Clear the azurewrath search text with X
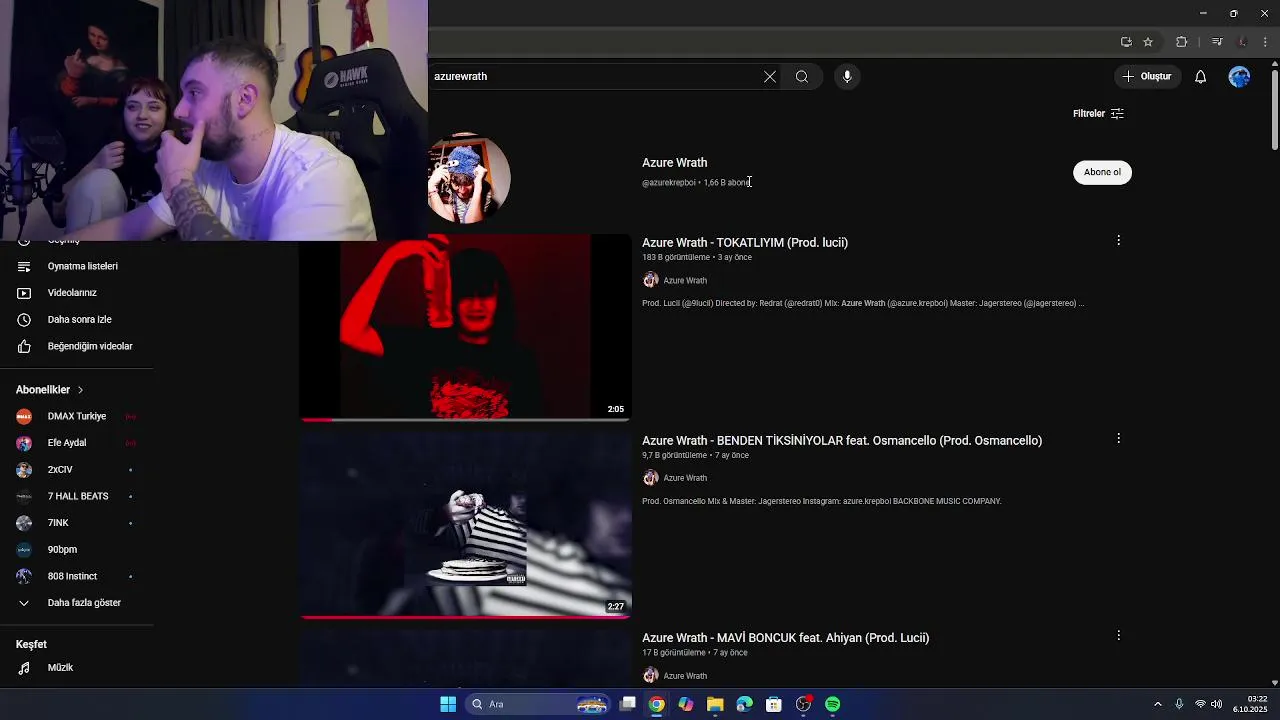The height and width of the screenshot is (720, 1280). 770,77
